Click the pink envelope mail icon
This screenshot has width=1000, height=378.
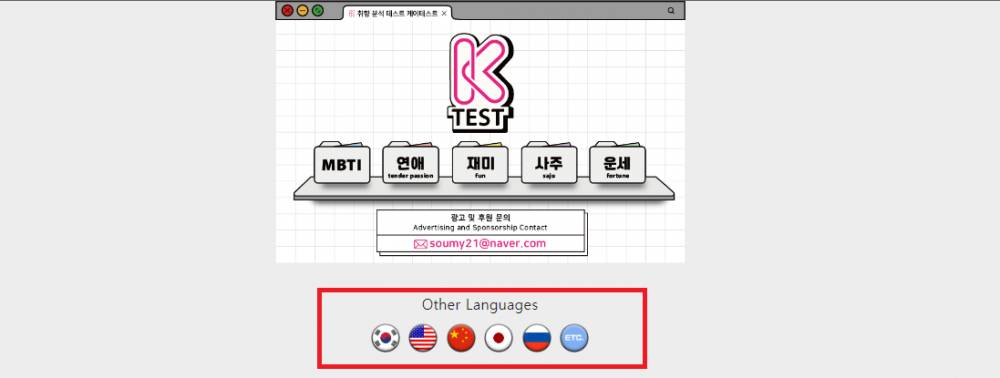tap(420, 244)
